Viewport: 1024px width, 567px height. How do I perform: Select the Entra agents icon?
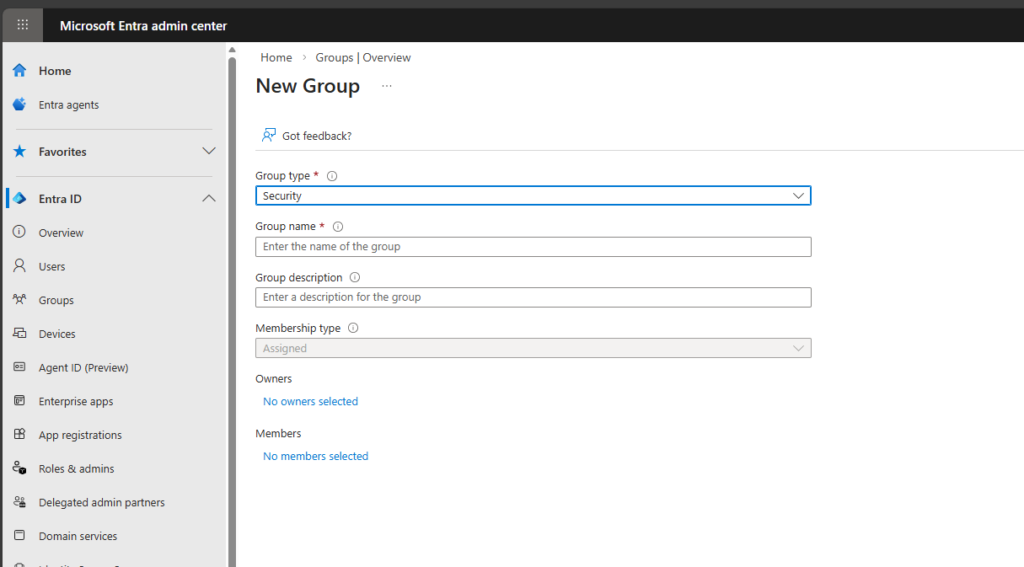click(x=19, y=105)
